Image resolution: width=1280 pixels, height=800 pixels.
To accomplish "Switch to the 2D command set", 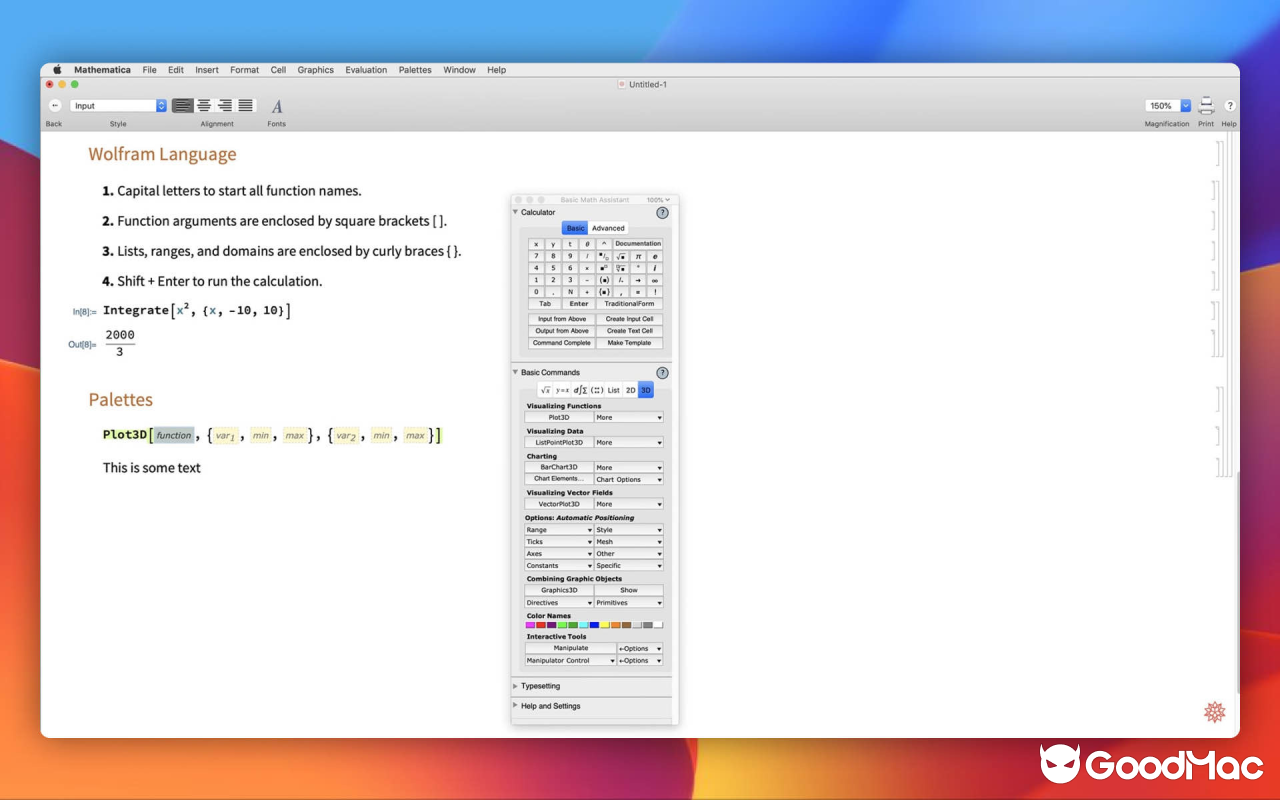I will (x=631, y=390).
